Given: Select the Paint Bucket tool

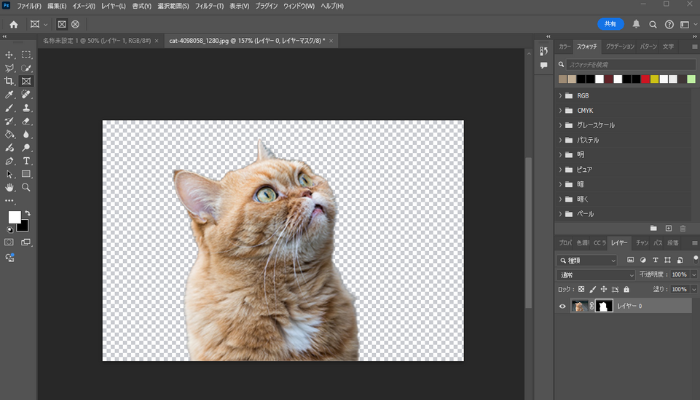Looking at the screenshot, I should (x=9, y=134).
